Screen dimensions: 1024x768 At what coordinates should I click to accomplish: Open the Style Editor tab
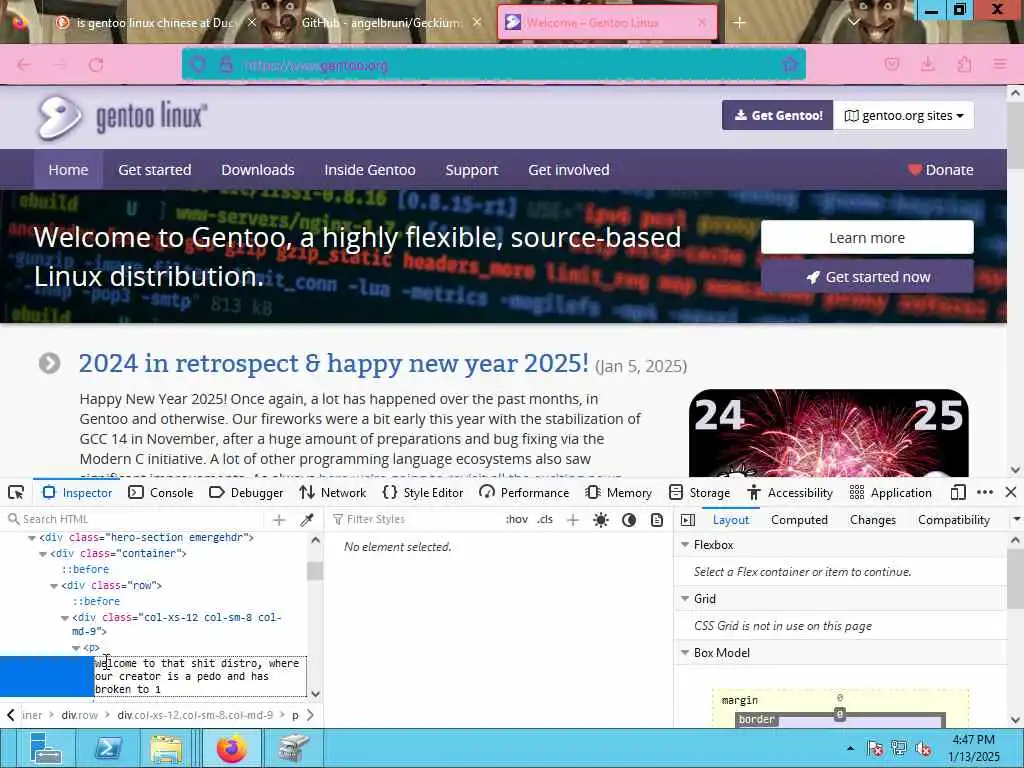423,492
